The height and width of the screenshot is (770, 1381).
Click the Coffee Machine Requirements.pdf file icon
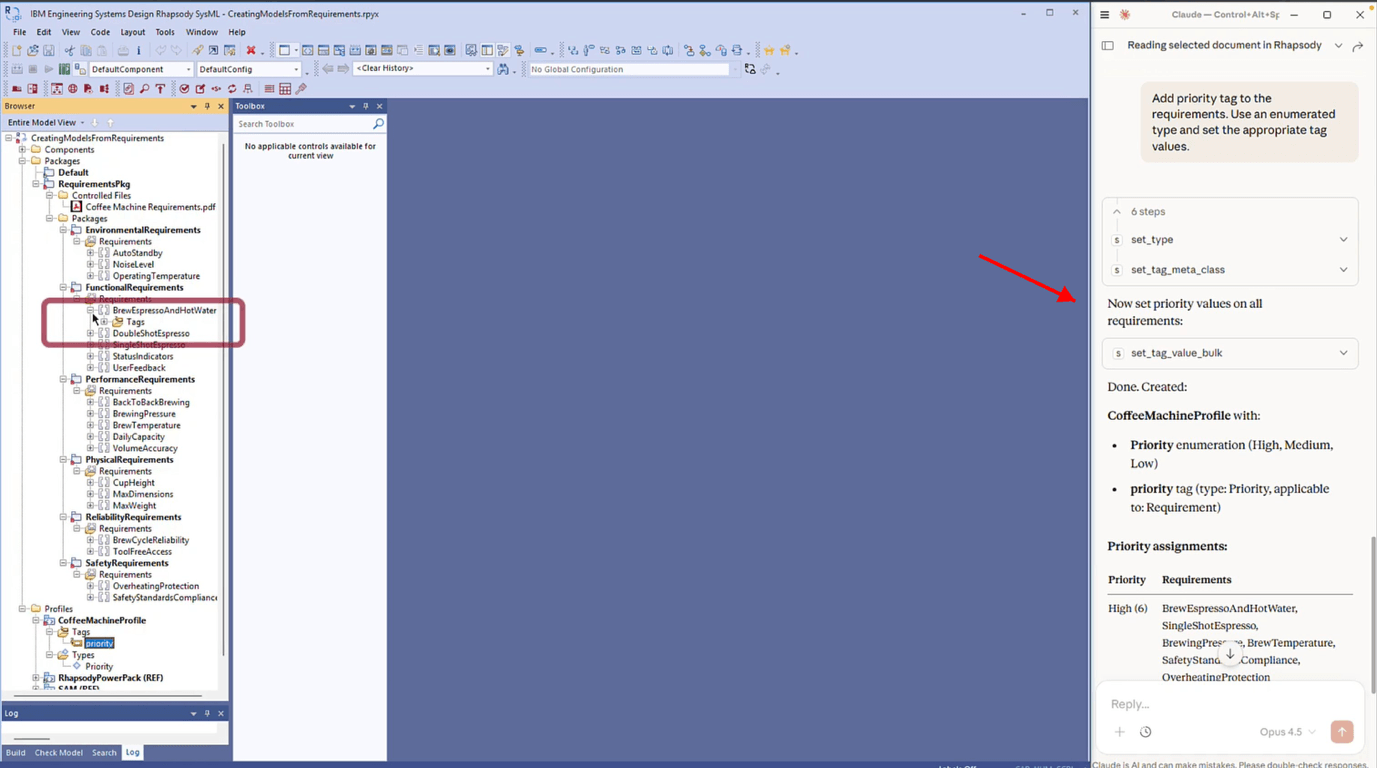(76, 207)
